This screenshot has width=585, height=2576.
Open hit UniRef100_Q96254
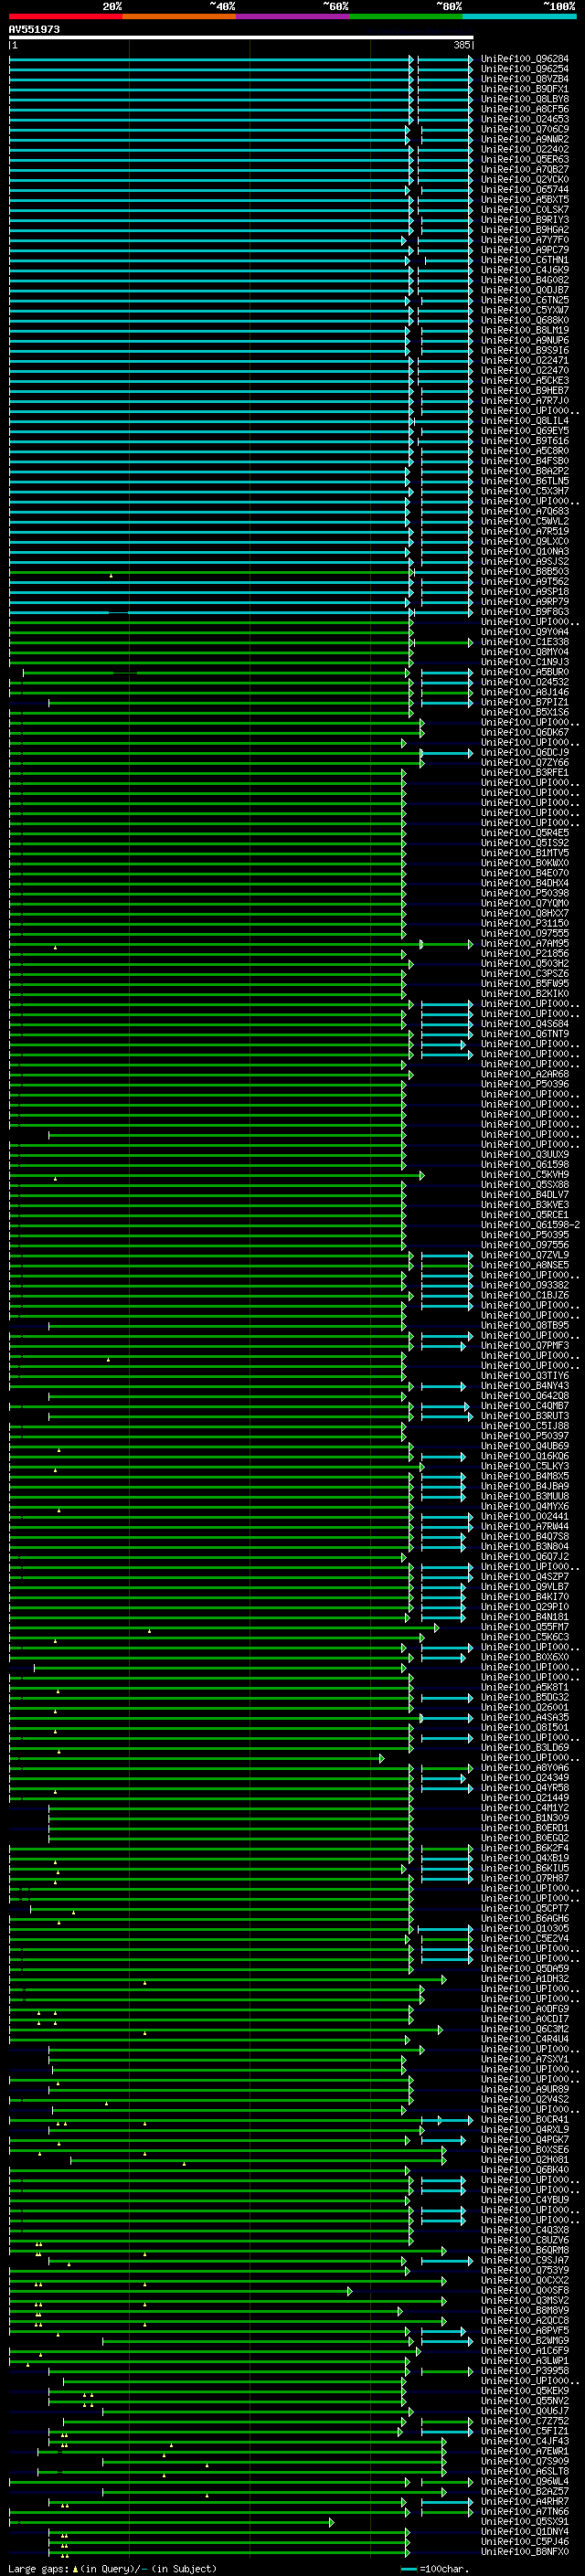pyautogui.click(x=524, y=69)
